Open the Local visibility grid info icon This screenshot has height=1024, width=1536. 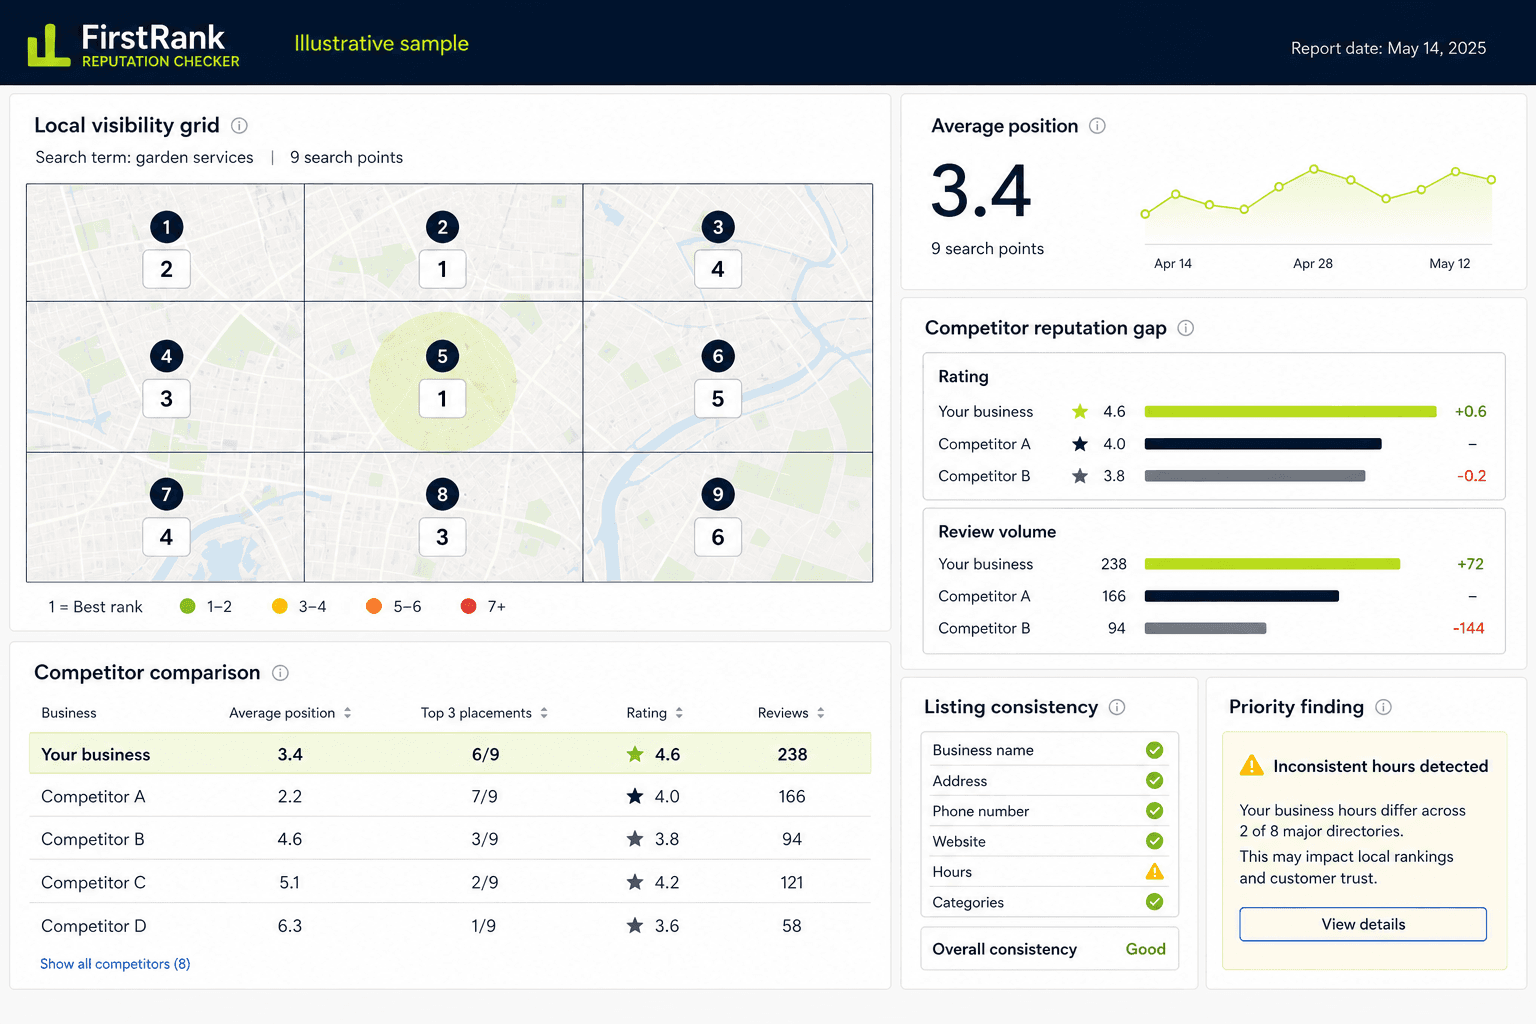click(x=239, y=125)
